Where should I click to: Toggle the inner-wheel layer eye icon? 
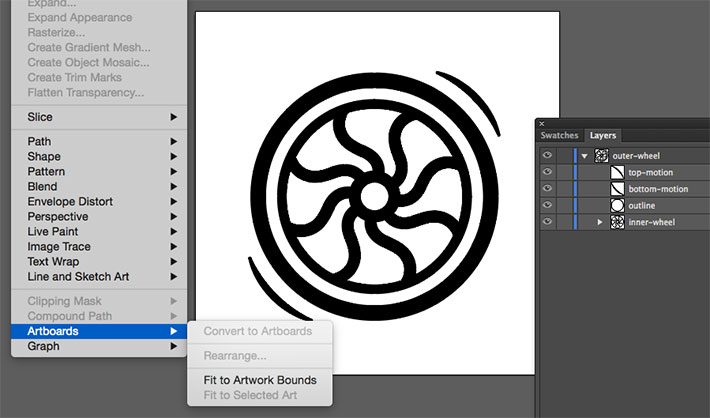pyautogui.click(x=547, y=221)
